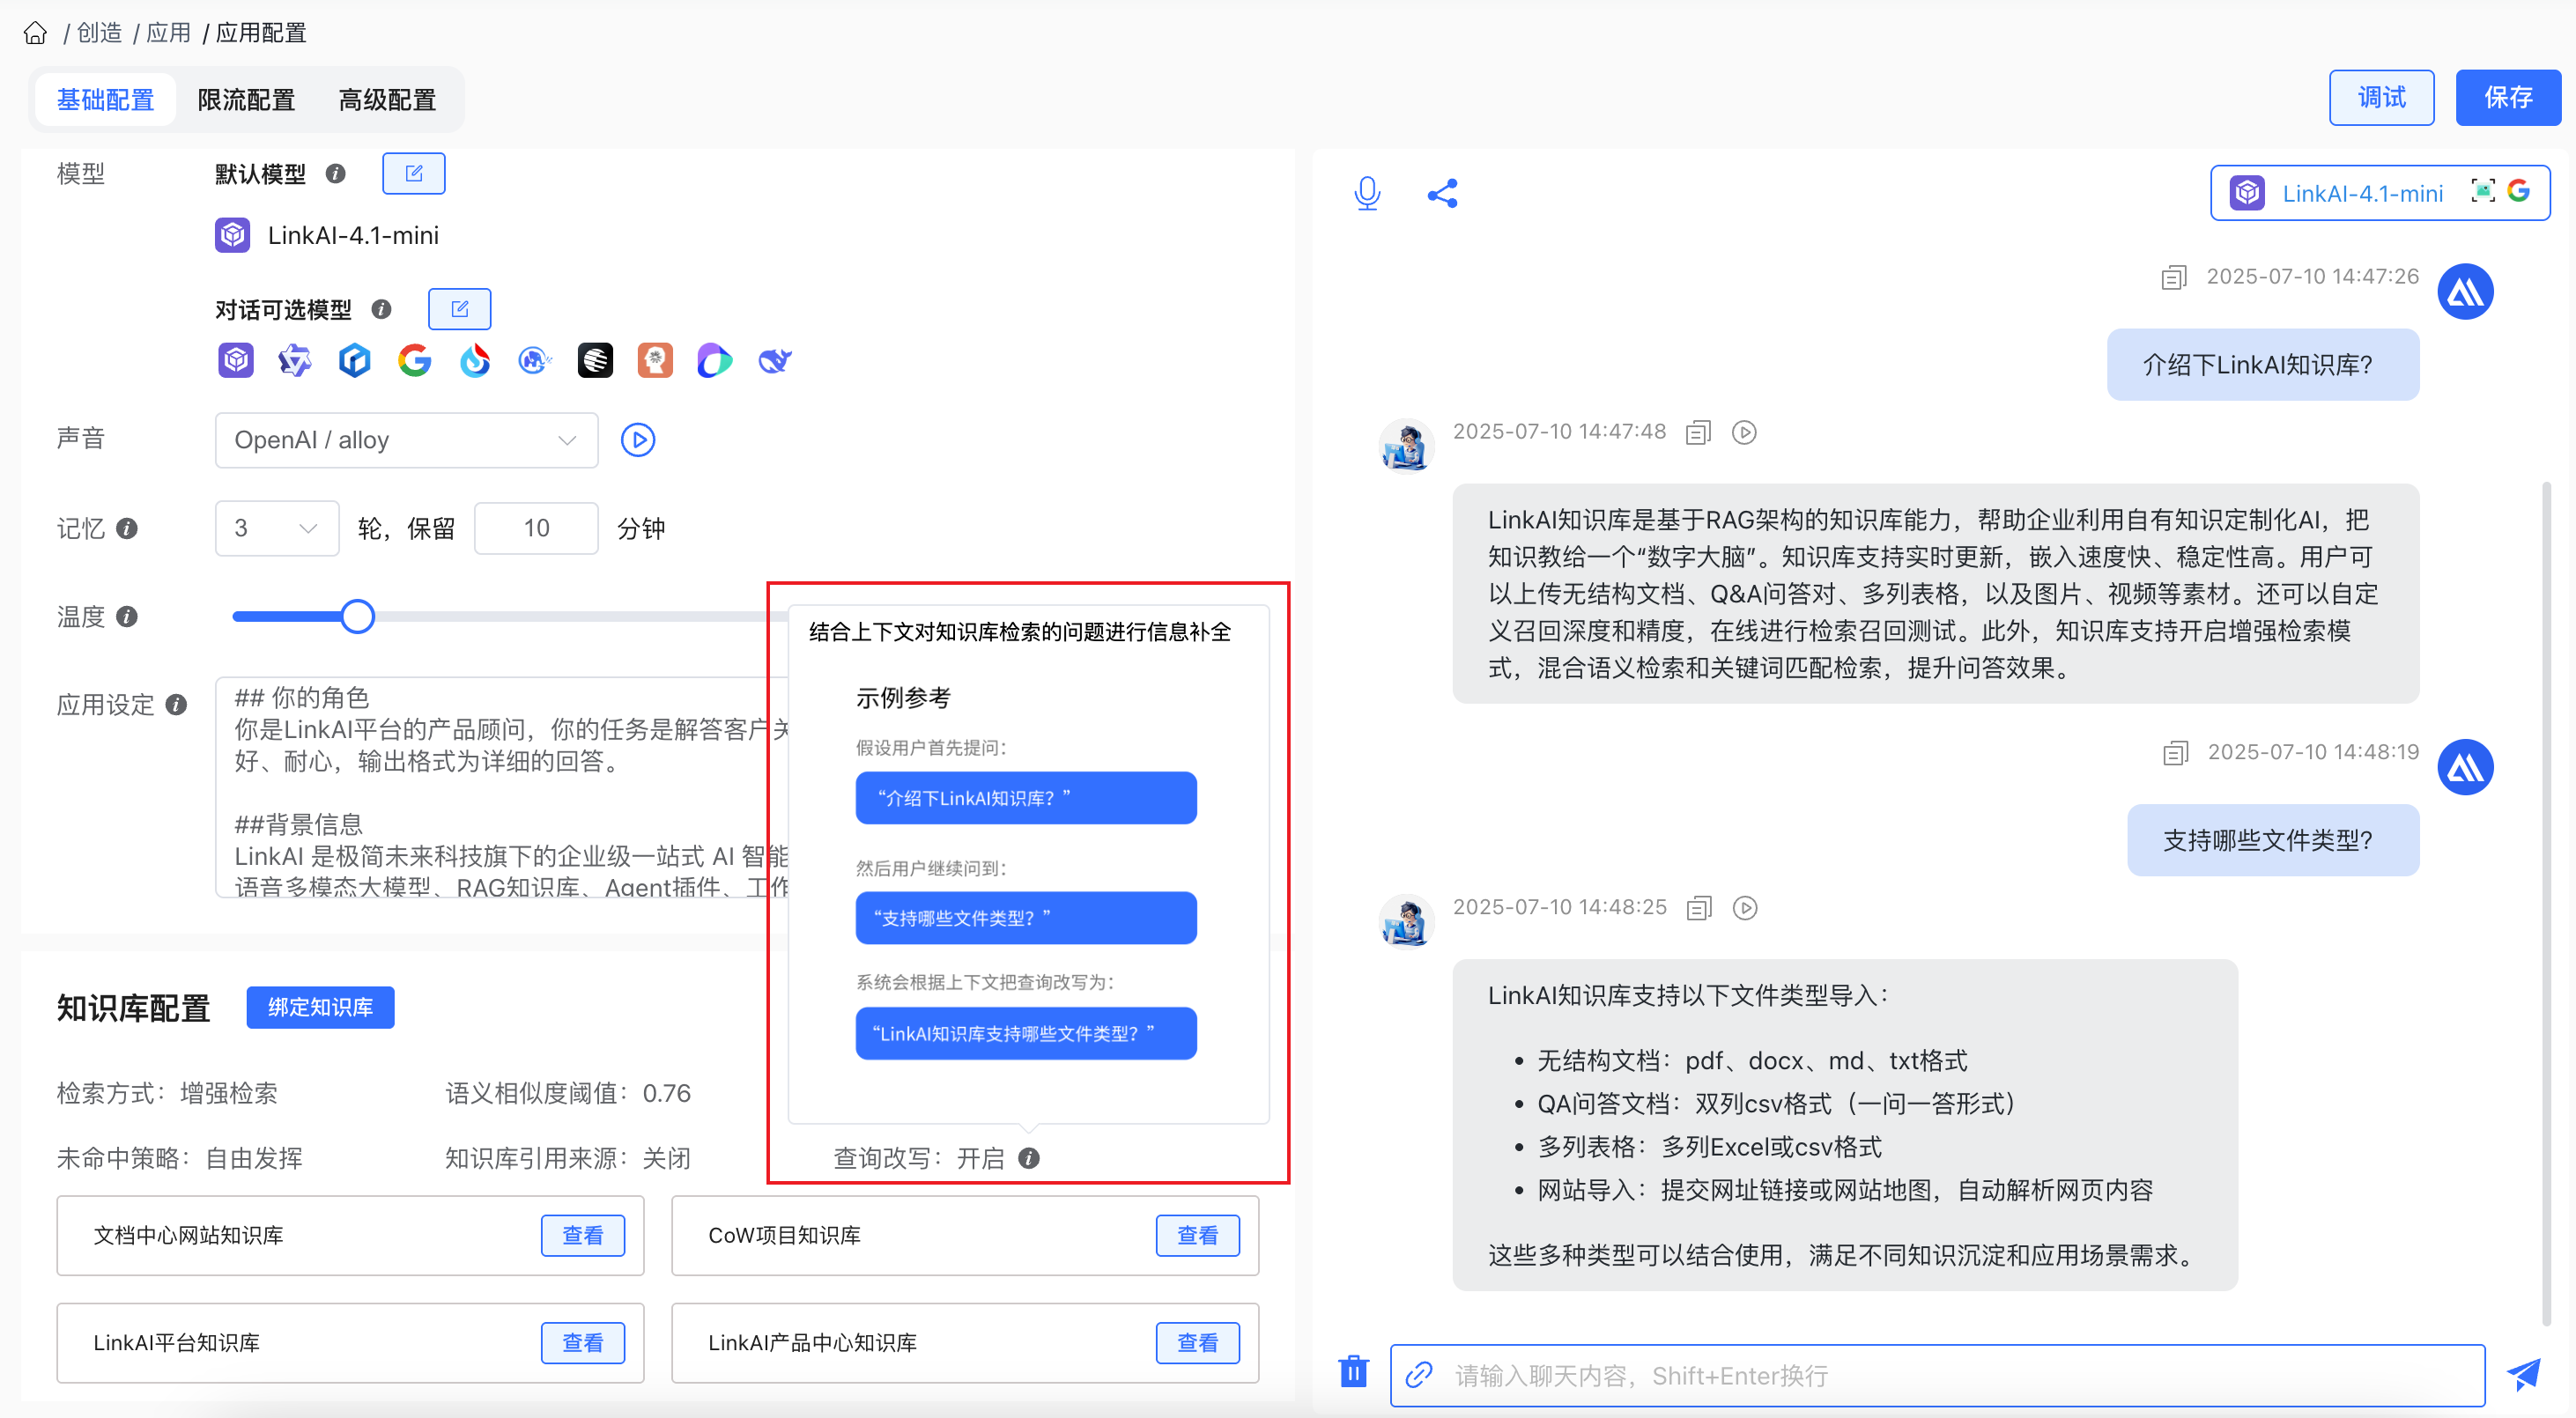Play audio of the 14:48:25 reply
This screenshot has height=1418, width=2576.
click(x=1745, y=907)
